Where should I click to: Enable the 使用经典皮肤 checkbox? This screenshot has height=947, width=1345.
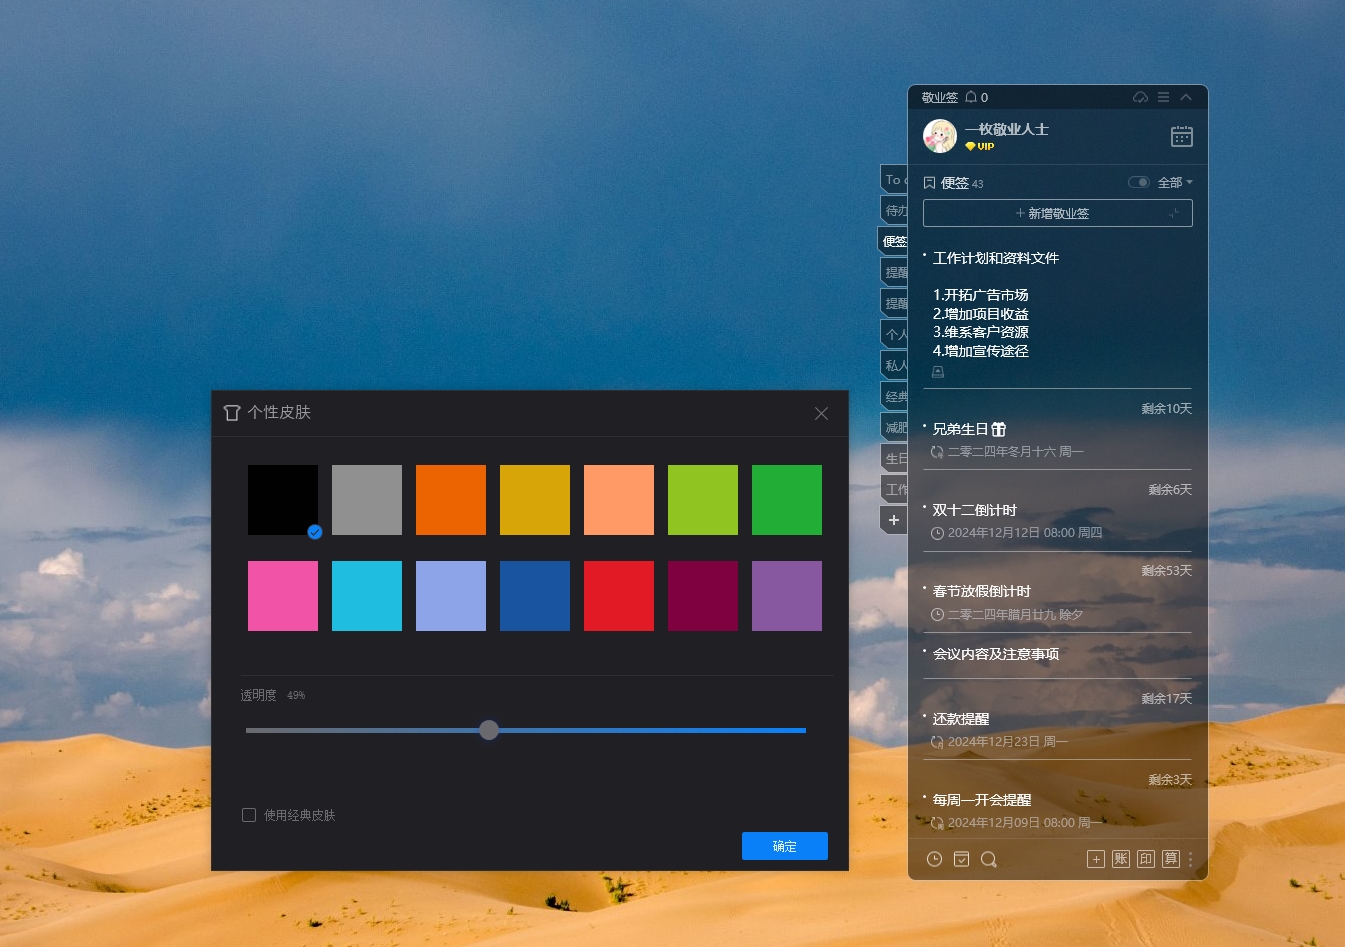(249, 815)
